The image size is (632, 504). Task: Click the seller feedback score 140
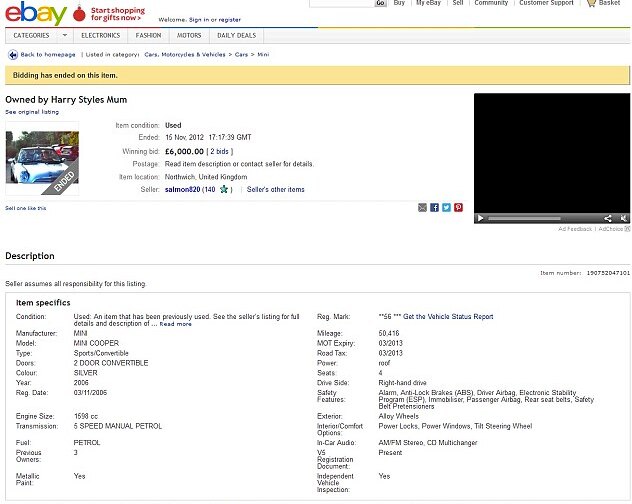[x=210, y=190]
